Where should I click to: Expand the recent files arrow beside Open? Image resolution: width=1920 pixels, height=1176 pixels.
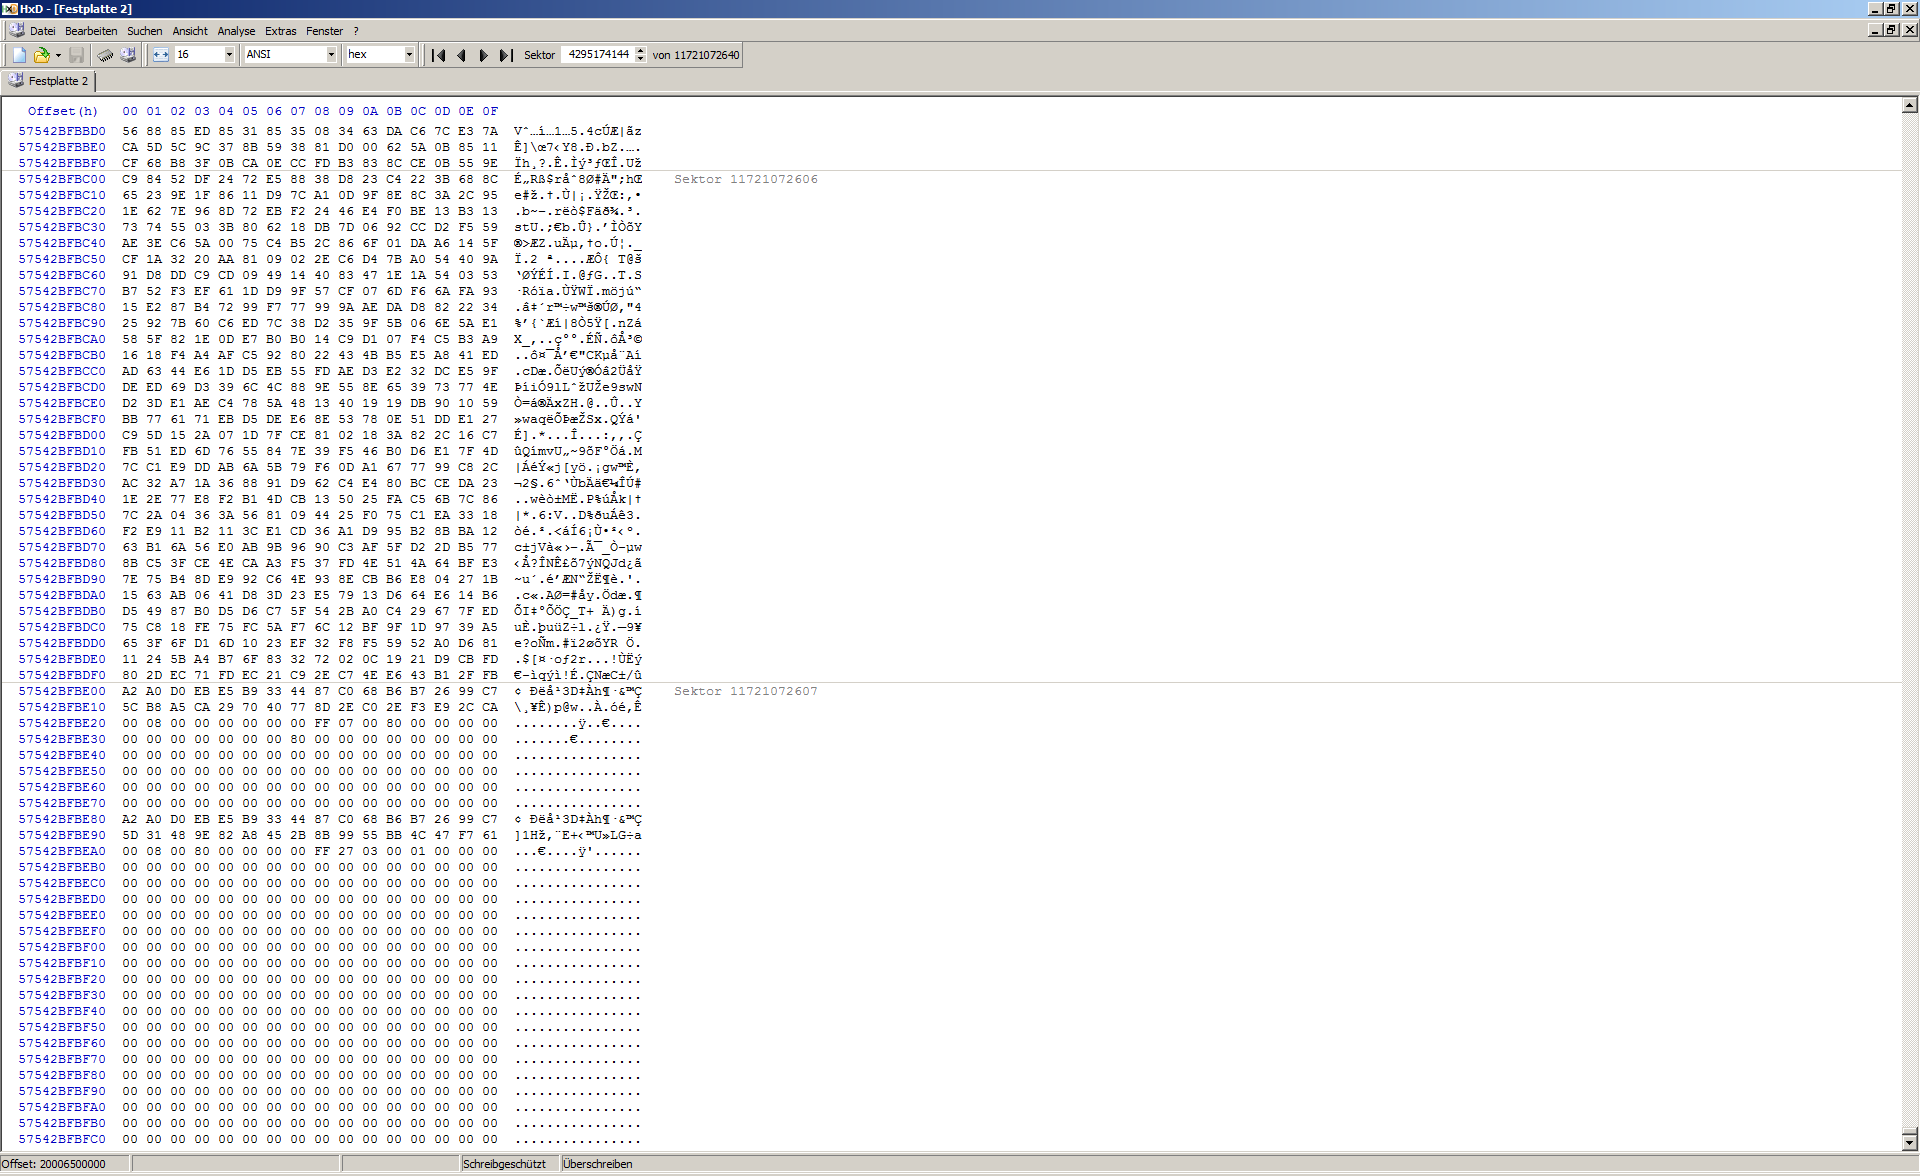(x=58, y=55)
